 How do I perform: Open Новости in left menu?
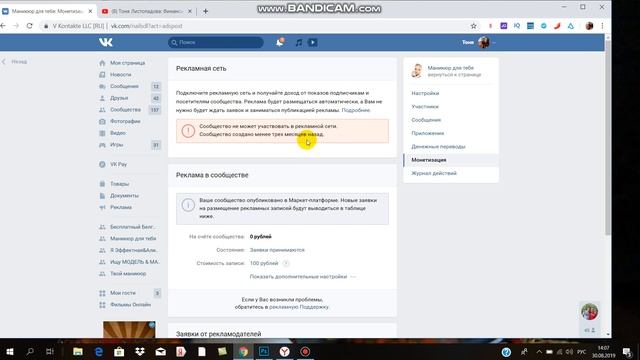click(120, 75)
